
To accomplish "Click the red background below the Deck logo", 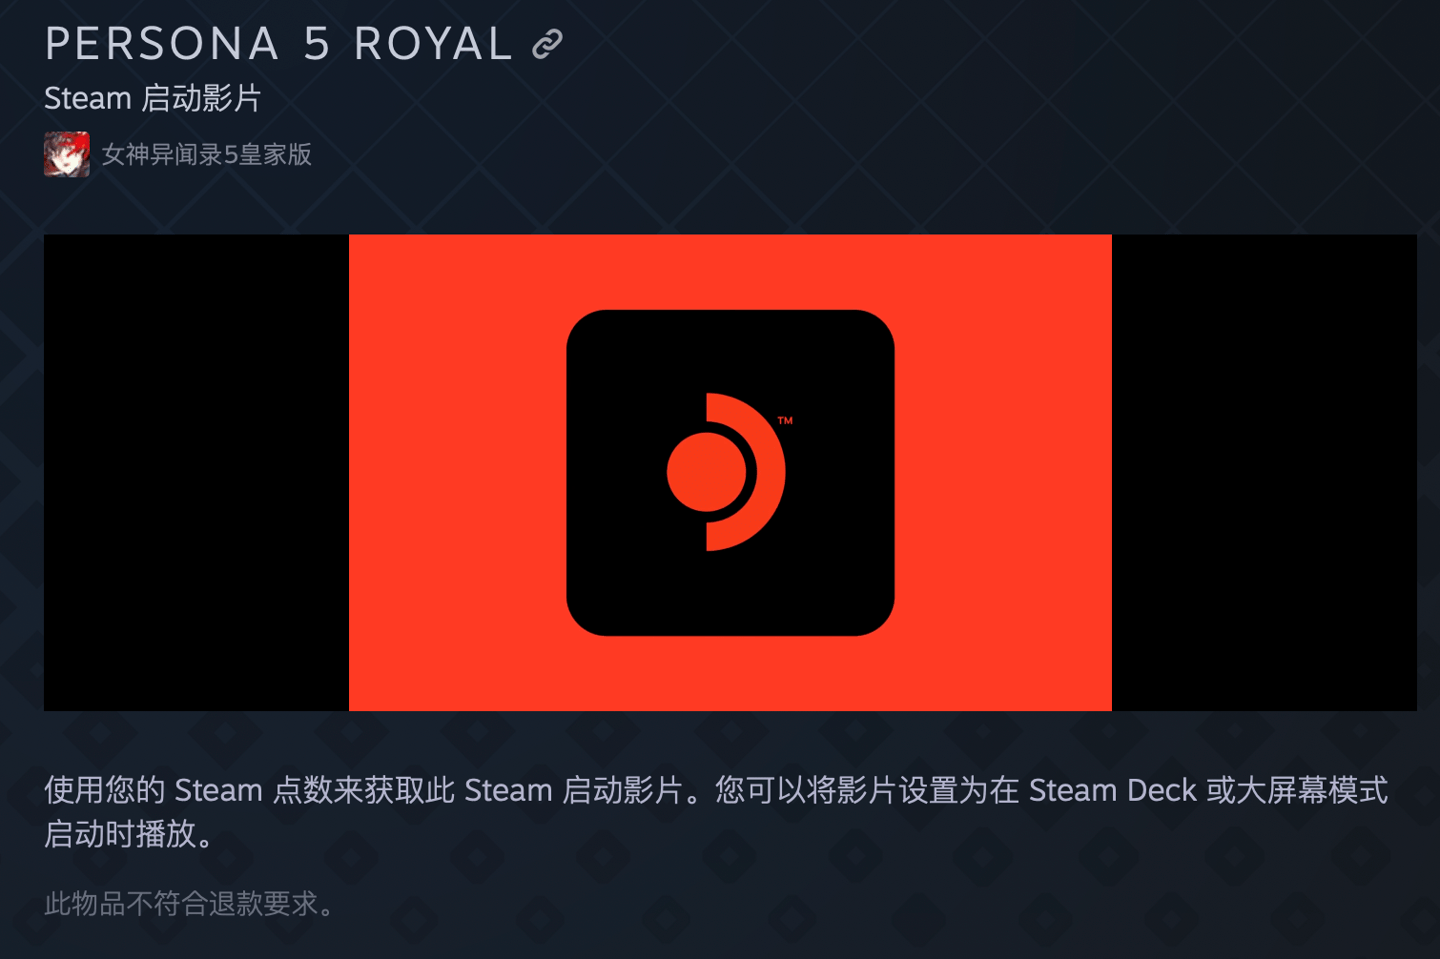I will [730, 673].
